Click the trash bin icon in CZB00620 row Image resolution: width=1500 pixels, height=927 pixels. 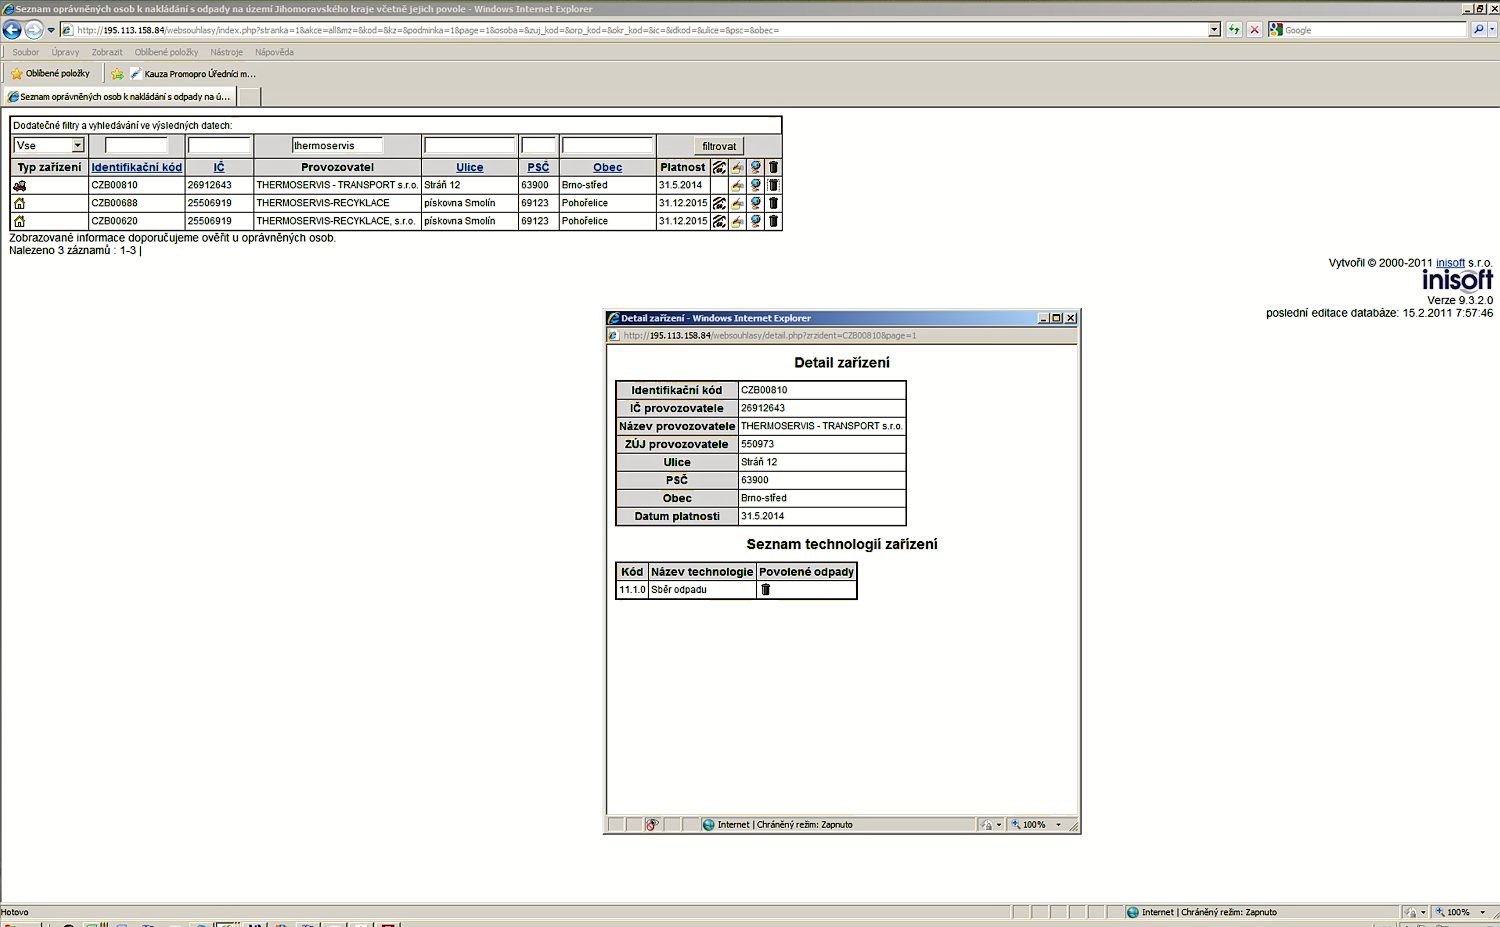[773, 221]
